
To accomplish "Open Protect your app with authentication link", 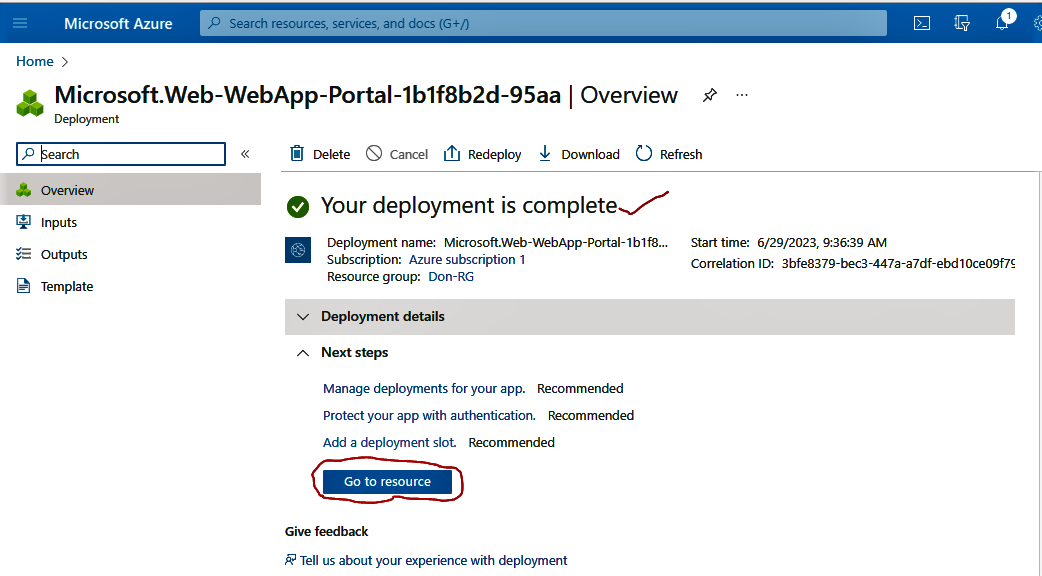I will pos(429,415).
